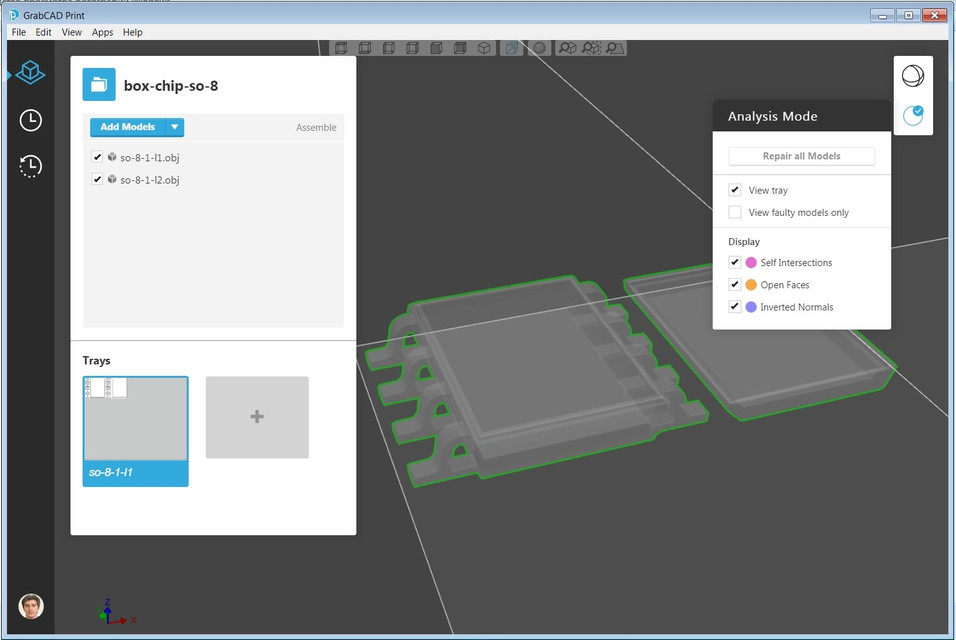Add a new tray with the plus thumbnail
956x640 pixels.
[x=257, y=417]
